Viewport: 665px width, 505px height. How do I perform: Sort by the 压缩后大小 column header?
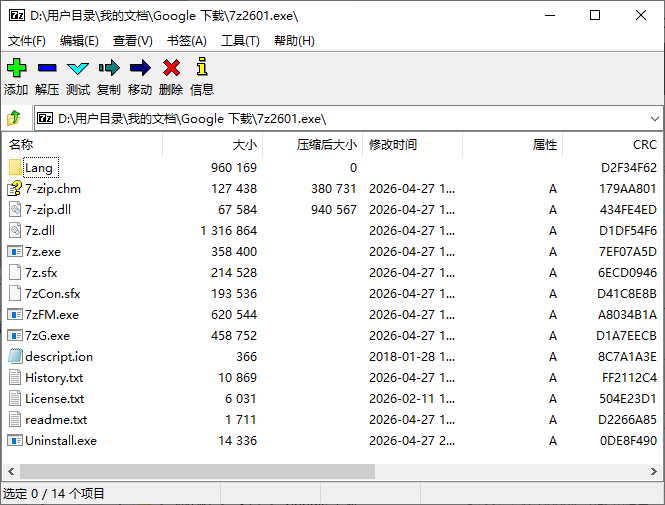[313, 145]
